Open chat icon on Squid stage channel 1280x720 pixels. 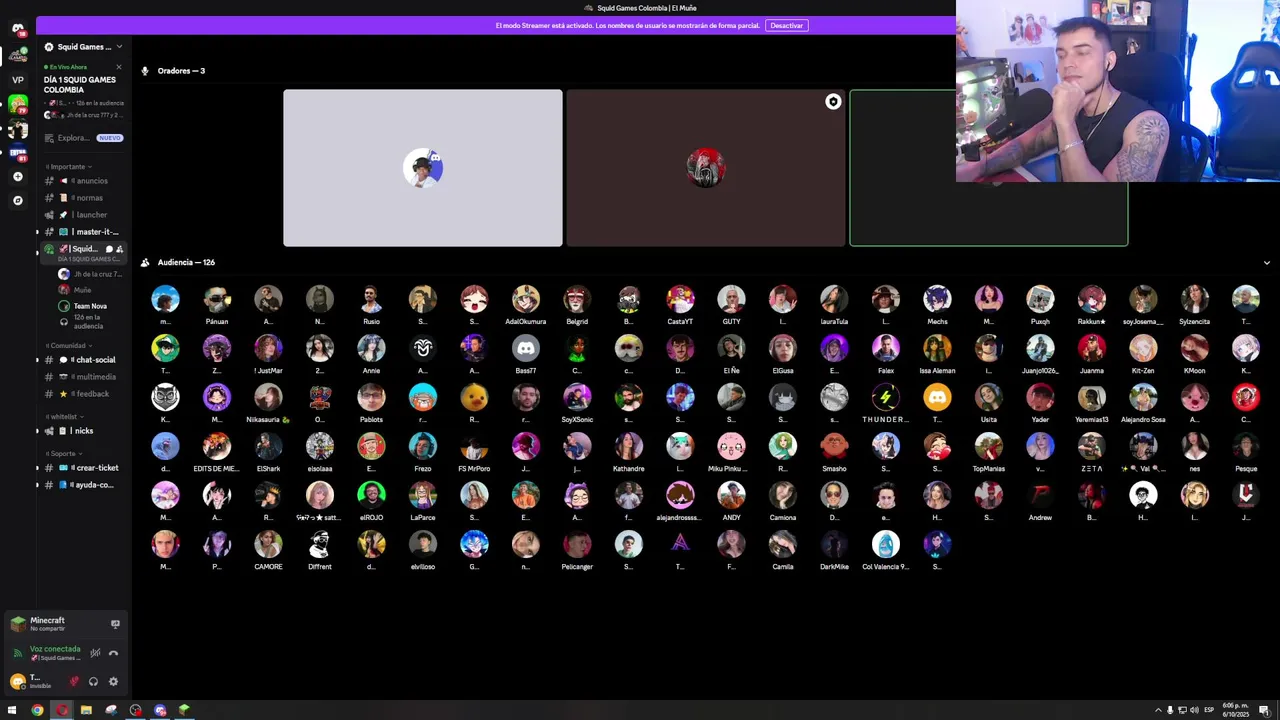click(x=109, y=249)
